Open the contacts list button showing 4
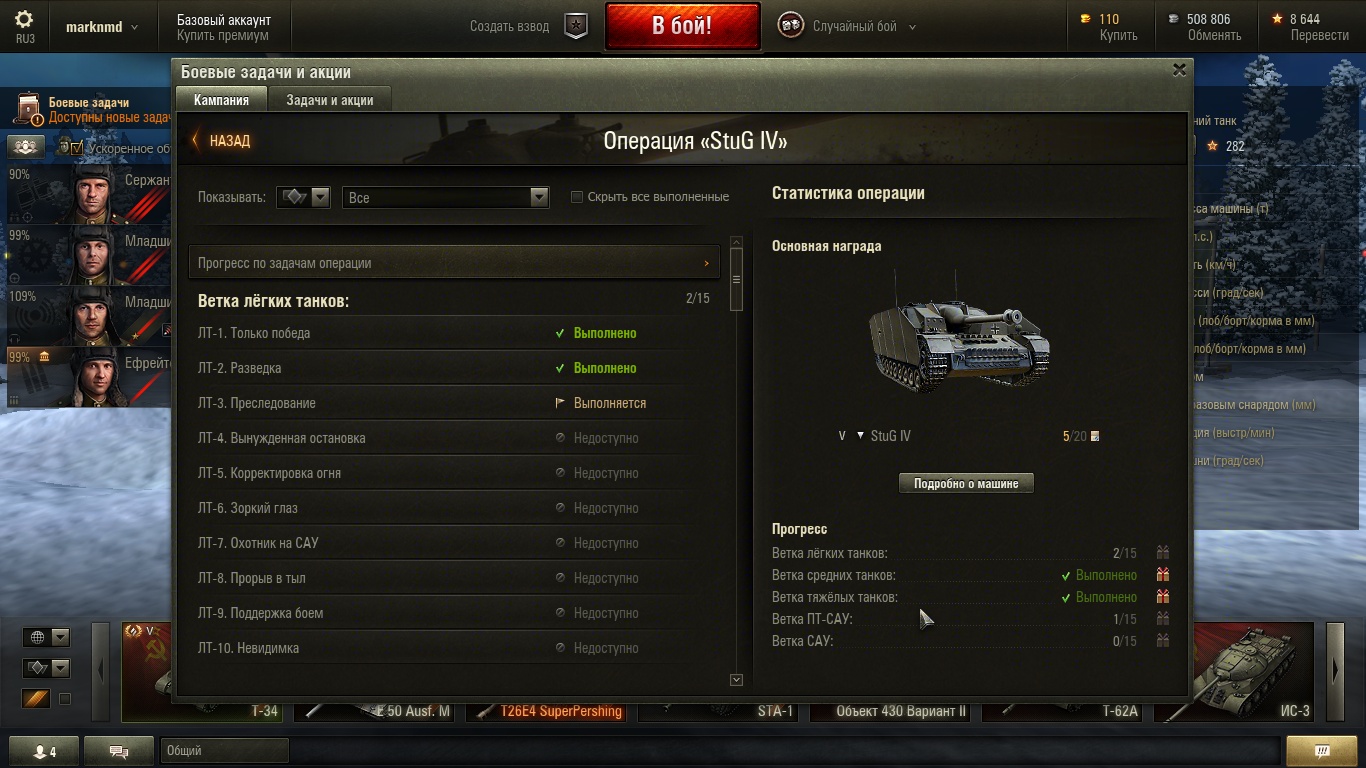The height and width of the screenshot is (768, 1366). (x=44, y=751)
